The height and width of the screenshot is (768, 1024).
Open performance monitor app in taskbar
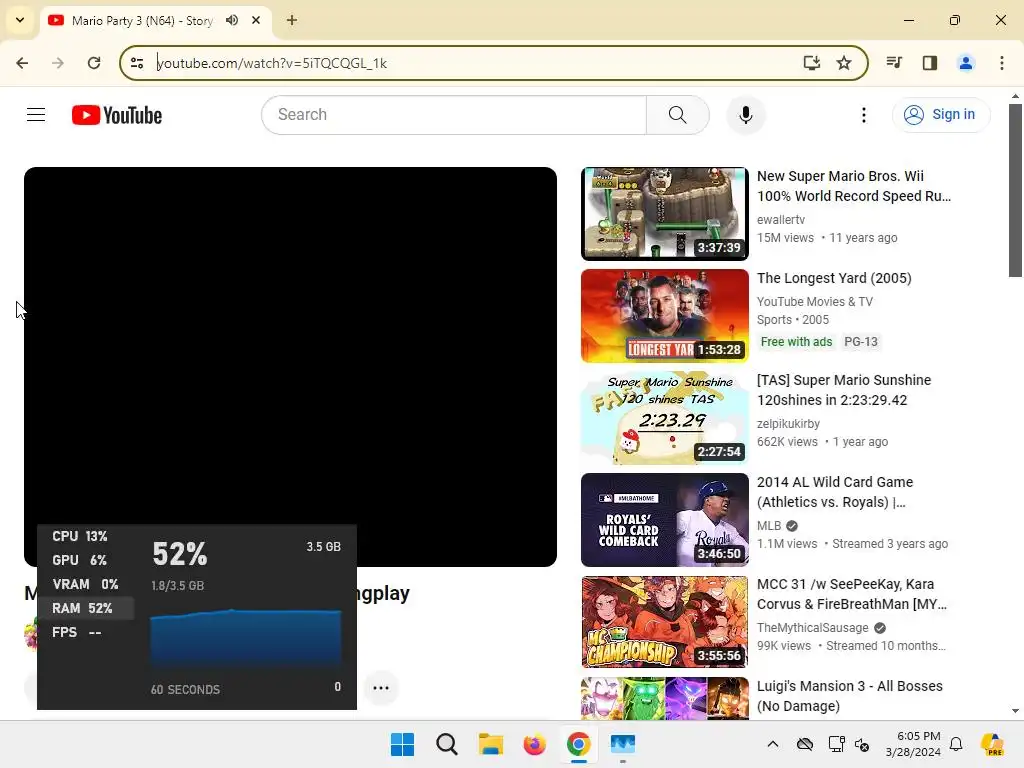622,744
